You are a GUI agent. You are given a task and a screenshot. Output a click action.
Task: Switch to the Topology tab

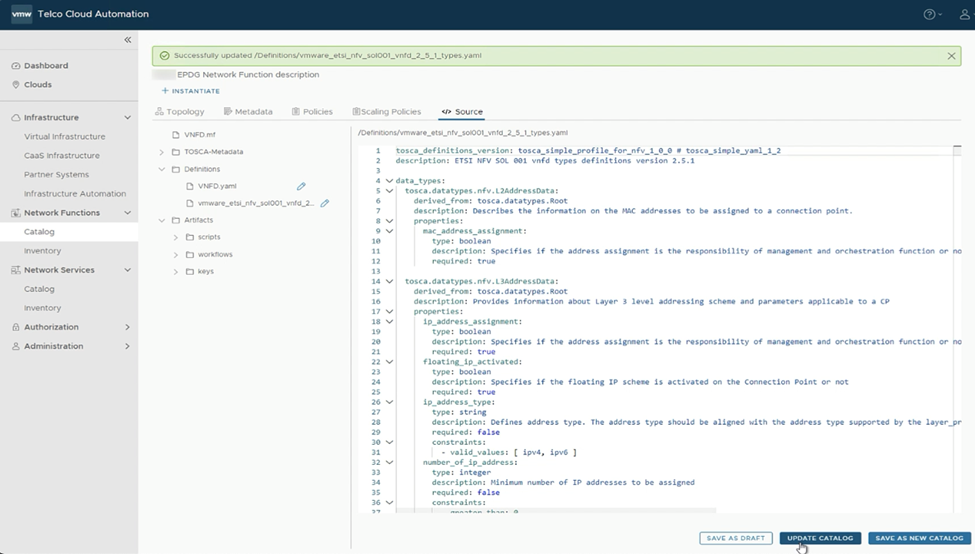pos(180,112)
